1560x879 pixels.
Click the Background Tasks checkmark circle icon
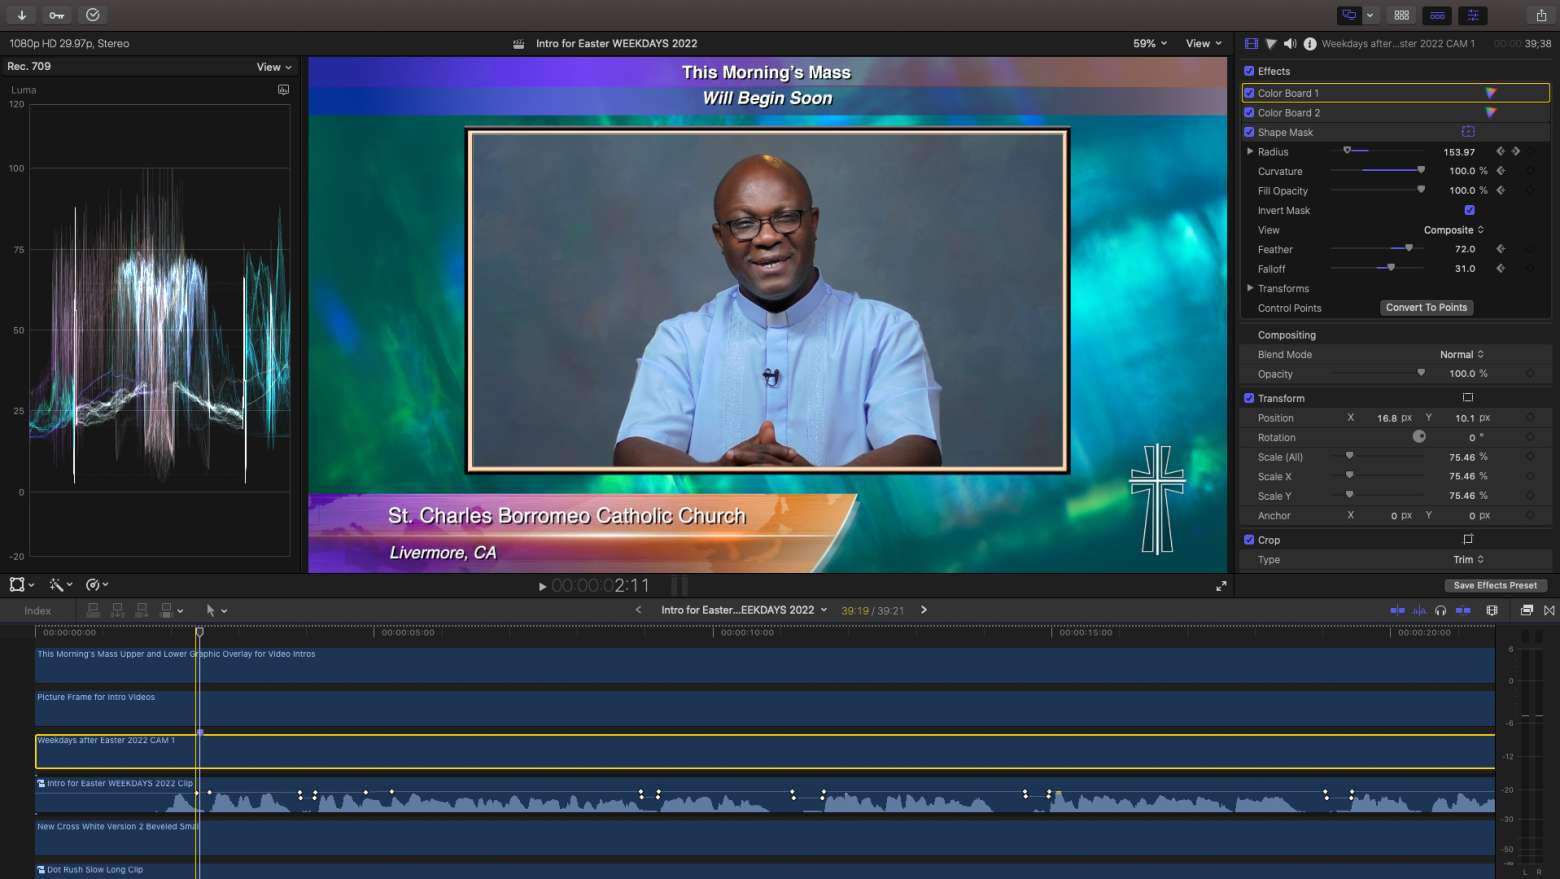93,15
